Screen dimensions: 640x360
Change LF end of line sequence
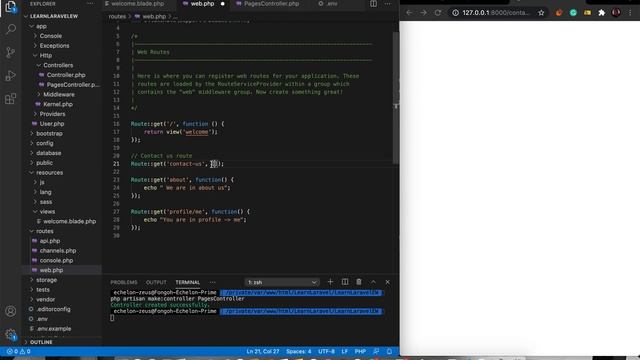coord(344,351)
